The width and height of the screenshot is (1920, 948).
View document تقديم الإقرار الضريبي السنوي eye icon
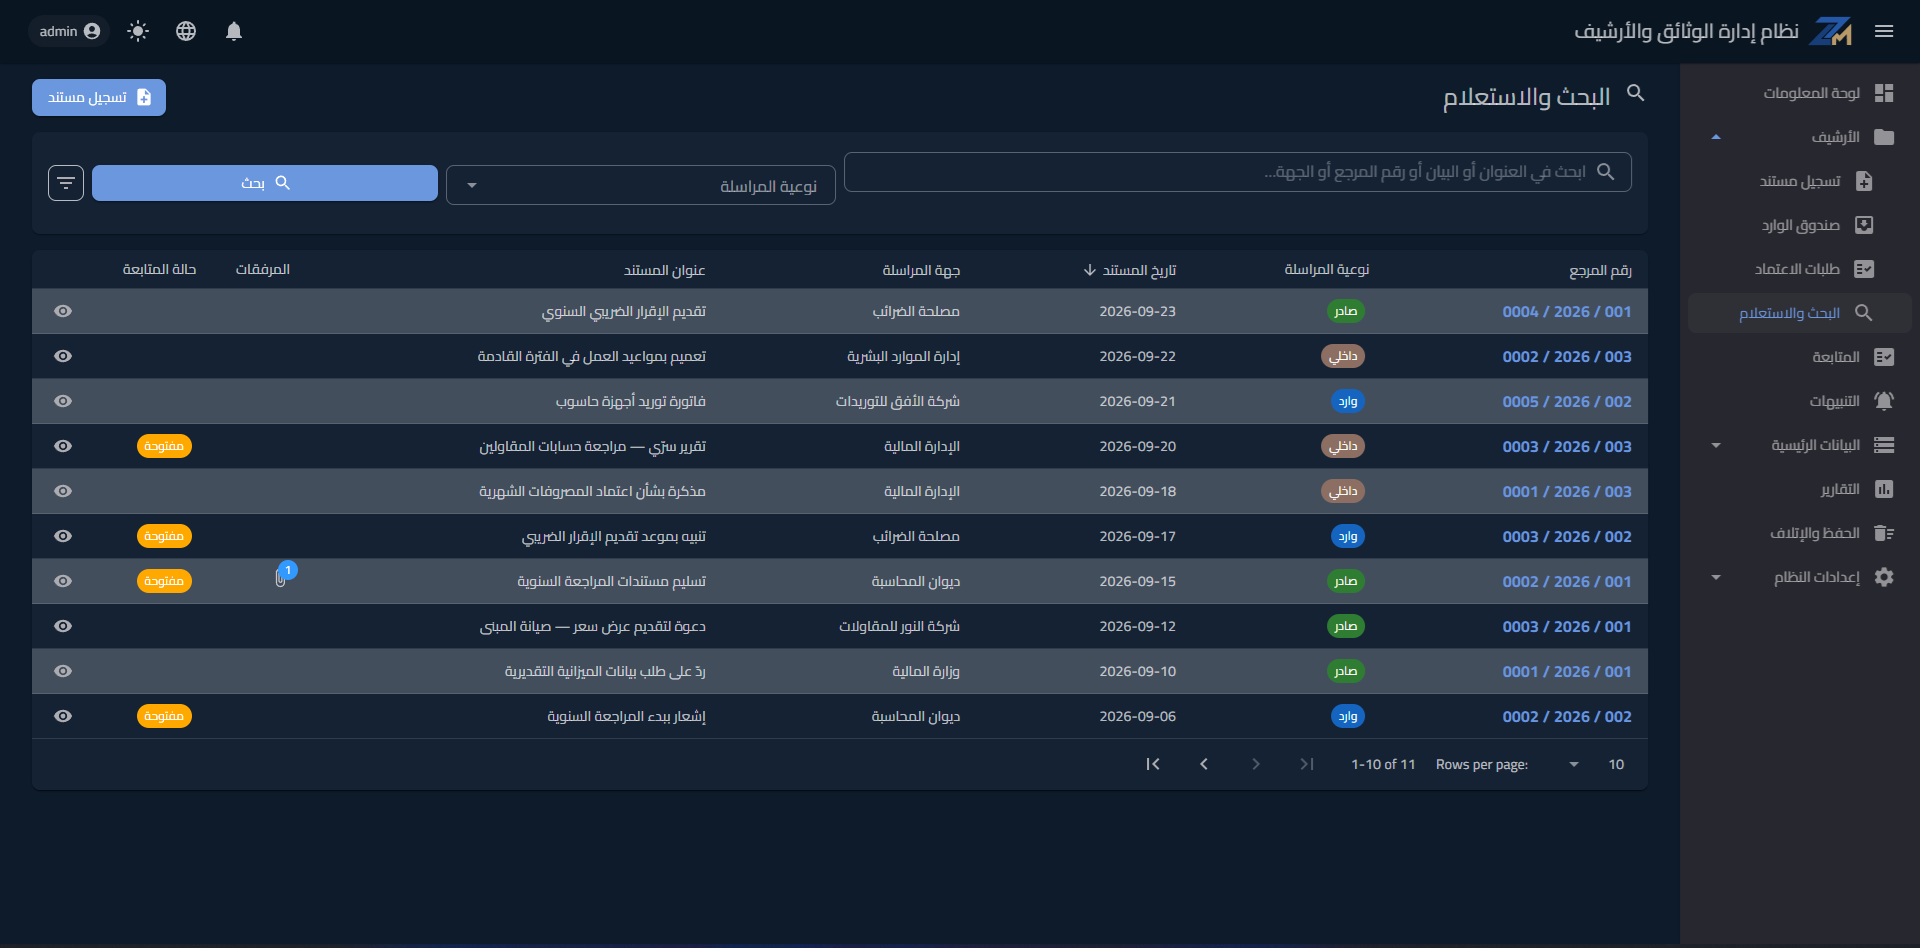click(x=63, y=311)
